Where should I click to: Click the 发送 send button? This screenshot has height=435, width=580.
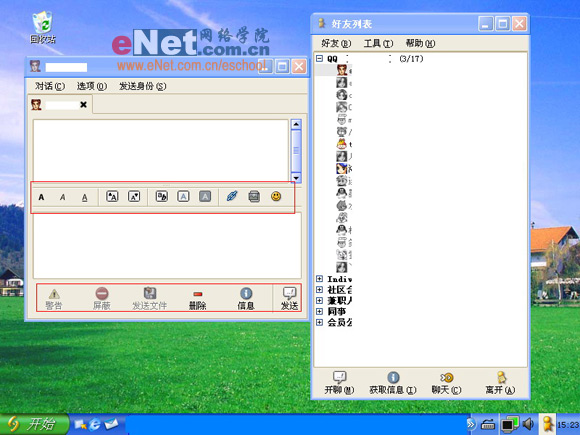click(289, 299)
